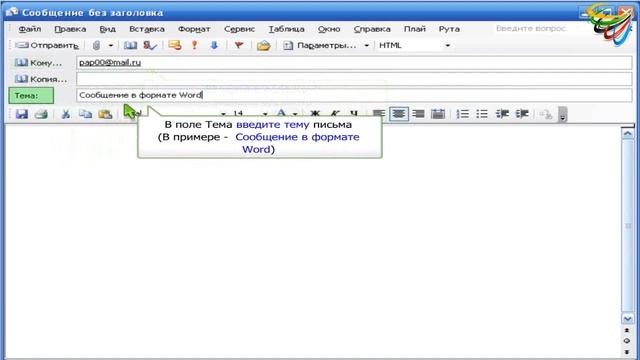The width and height of the screenshot is (640, 360).
Task: Open the address book icon in toolbar
Action: pyautogui.click(x=130, y=45)
